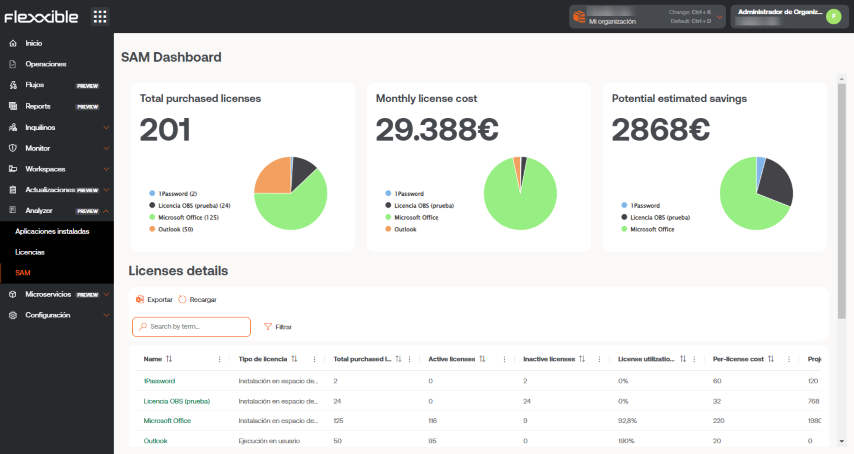The image size is (854, 454).
Task: Click Administrador de Organización account menu
Action: pyautogui.click(x=790, y=16)
